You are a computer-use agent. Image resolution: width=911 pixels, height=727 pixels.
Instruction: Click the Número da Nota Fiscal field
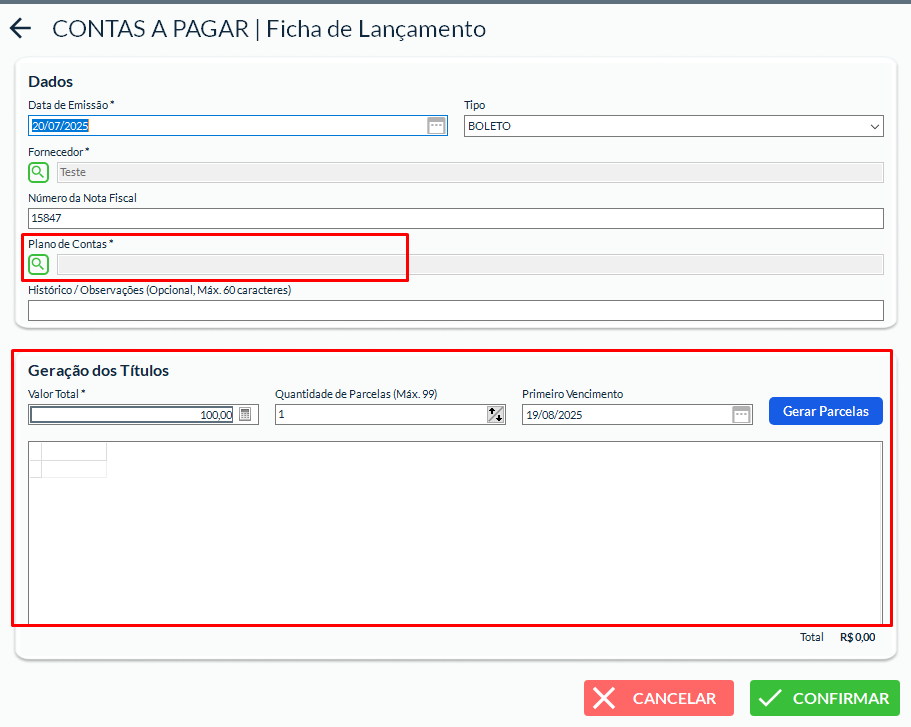tap(455, 218)
